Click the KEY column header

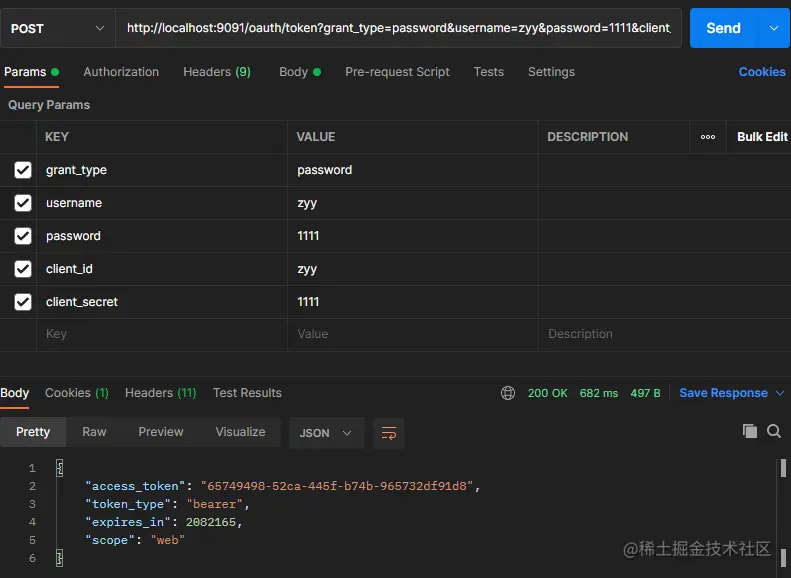tap(56, 137)
